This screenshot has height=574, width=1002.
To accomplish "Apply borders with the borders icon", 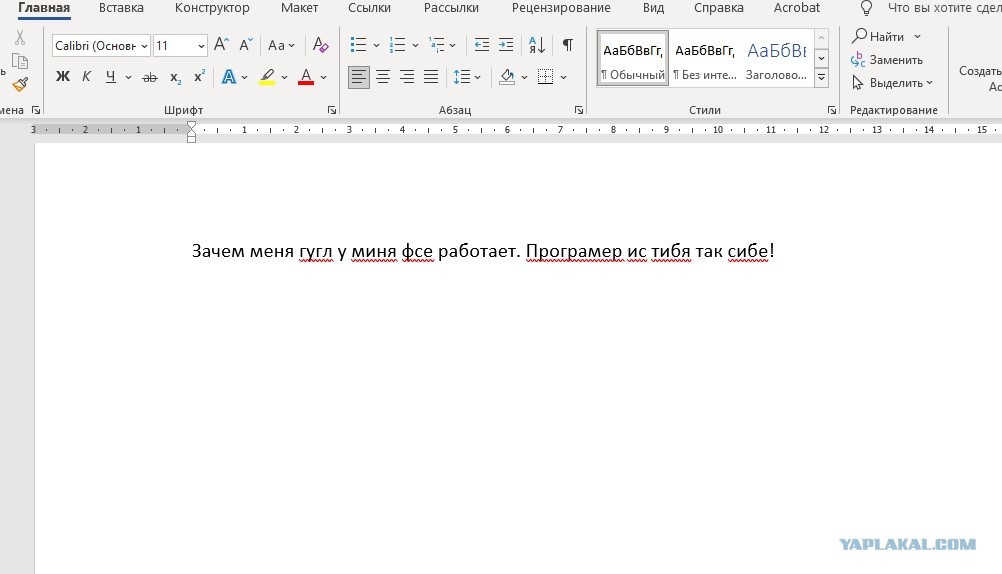I will [546, 77].
